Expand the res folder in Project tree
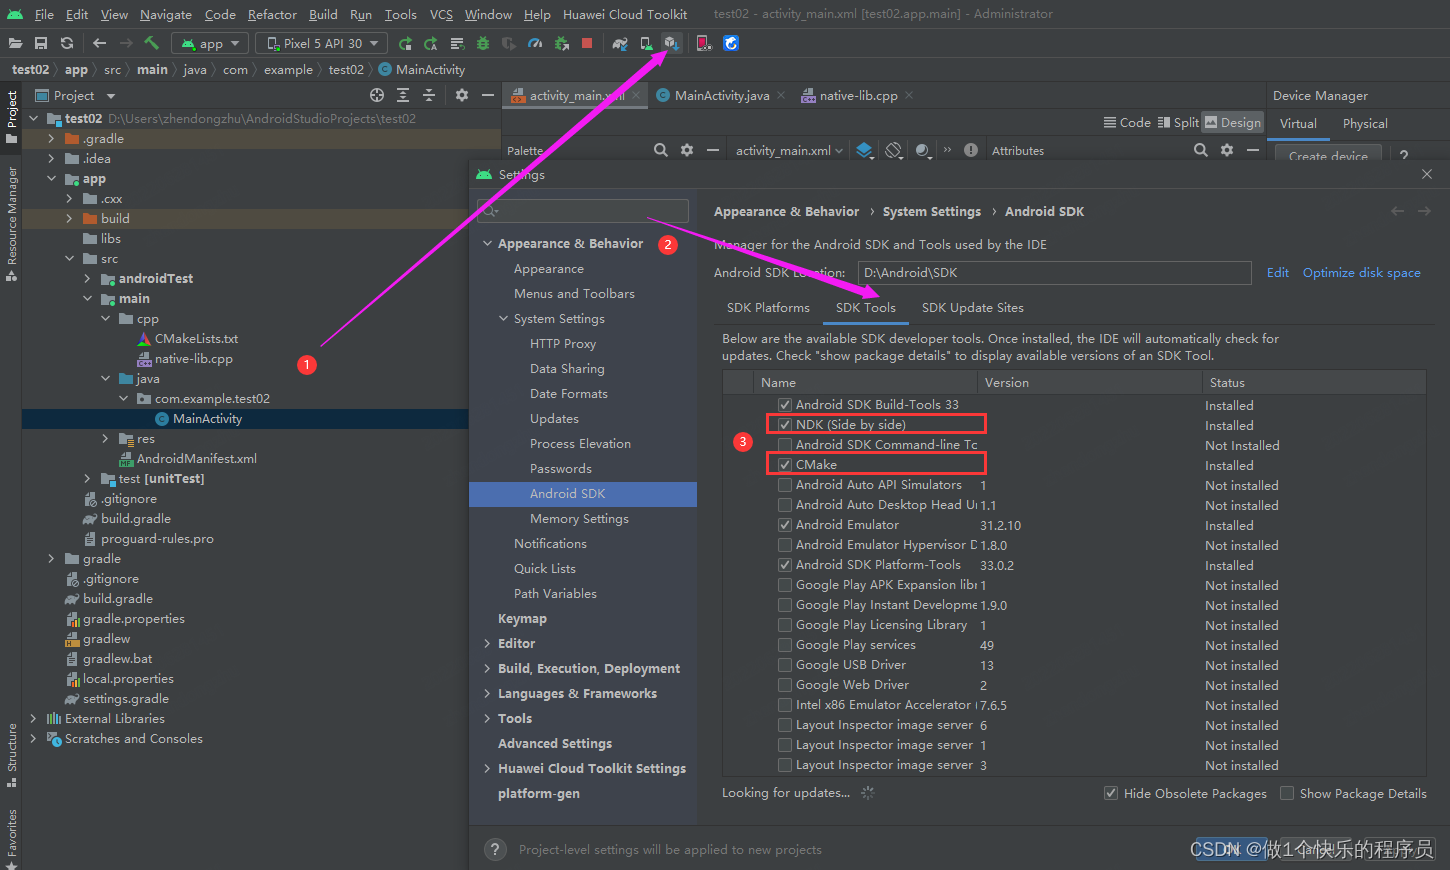Screen dimensions: 1450x870 [x=105, y=439]
